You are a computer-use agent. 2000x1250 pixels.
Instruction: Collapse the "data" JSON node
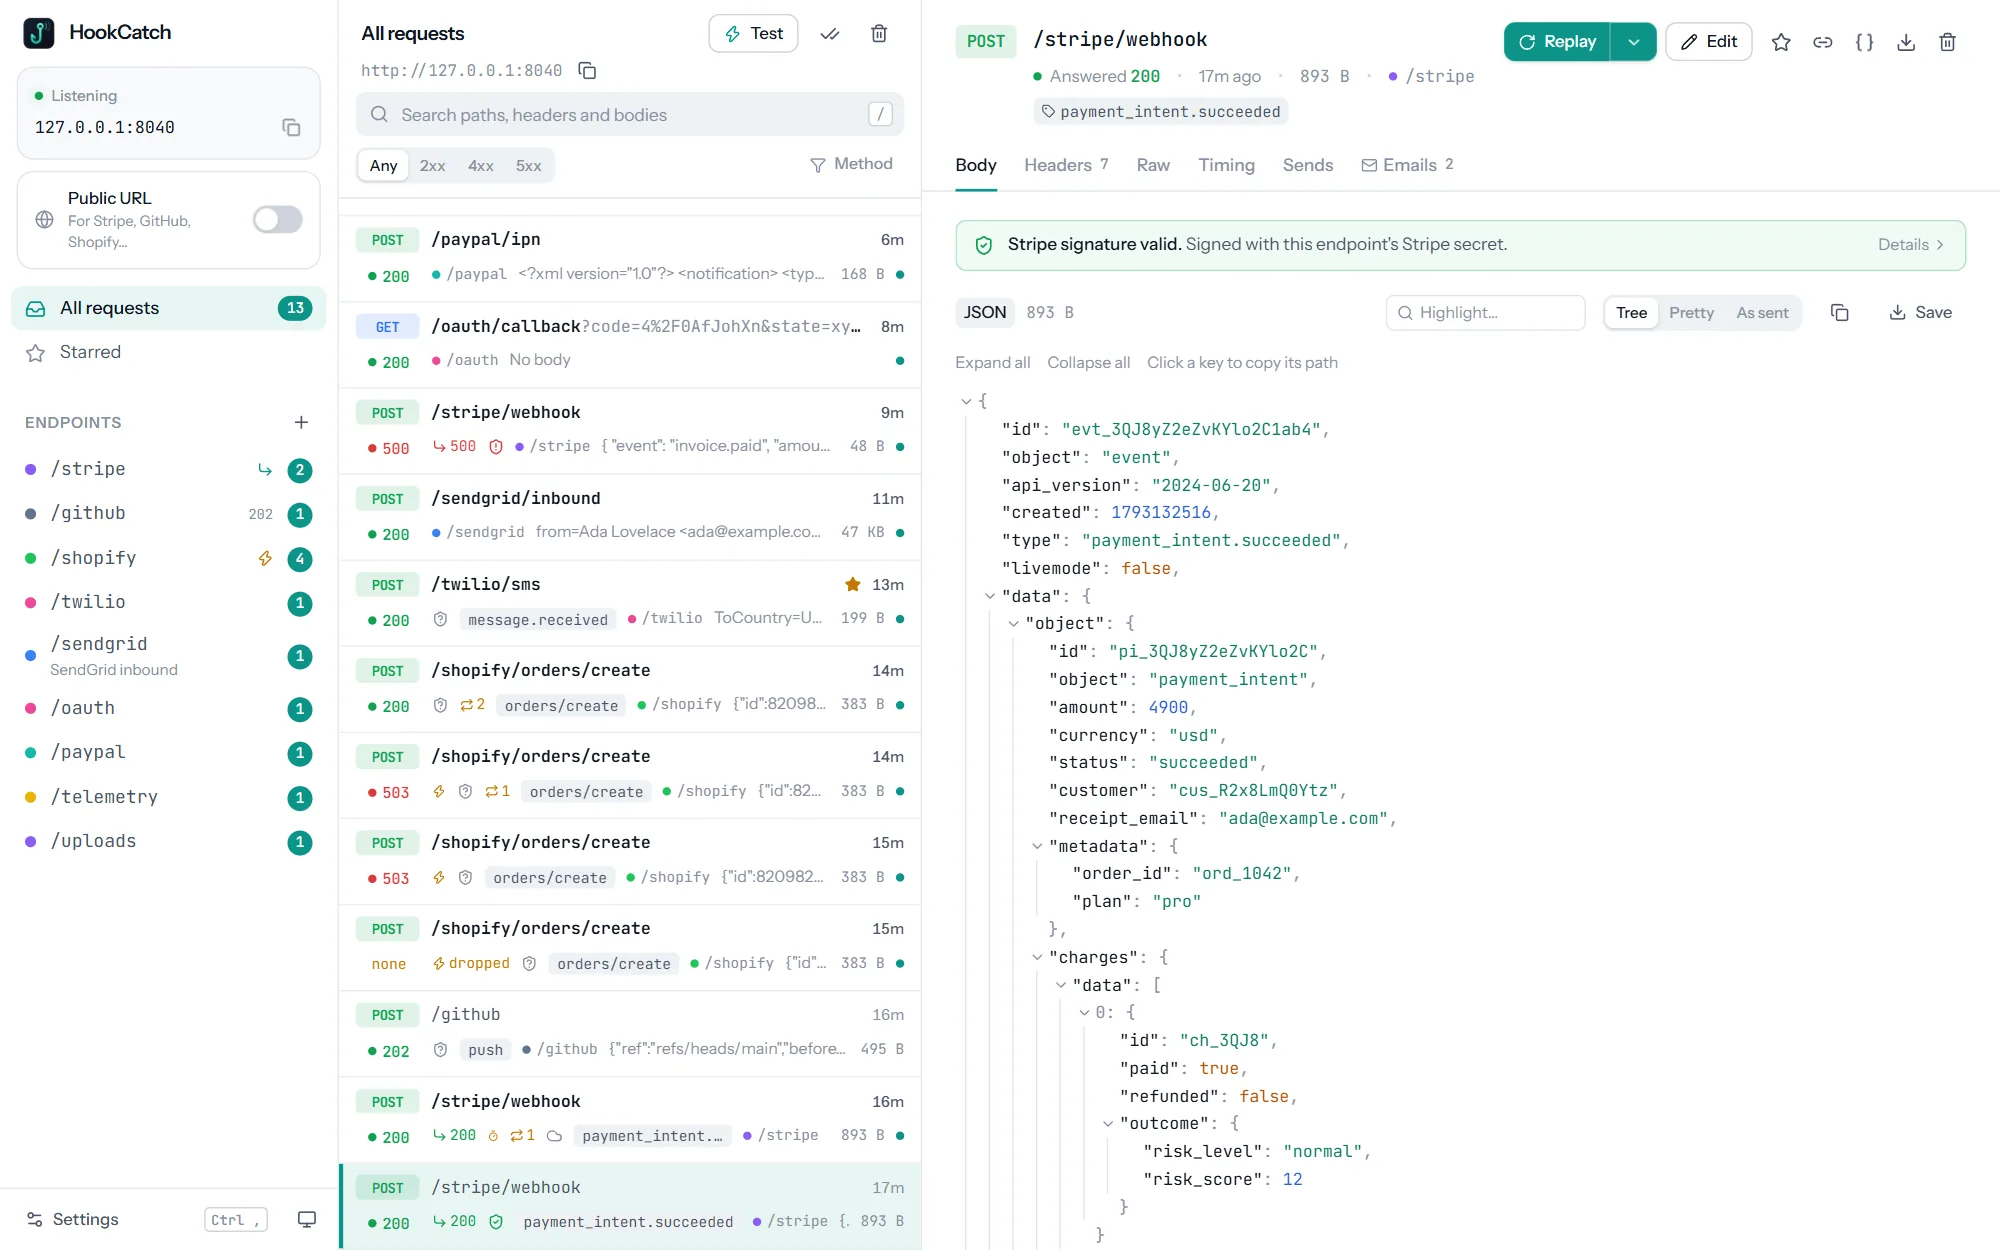pyautogui.click(x=990, y=596)
